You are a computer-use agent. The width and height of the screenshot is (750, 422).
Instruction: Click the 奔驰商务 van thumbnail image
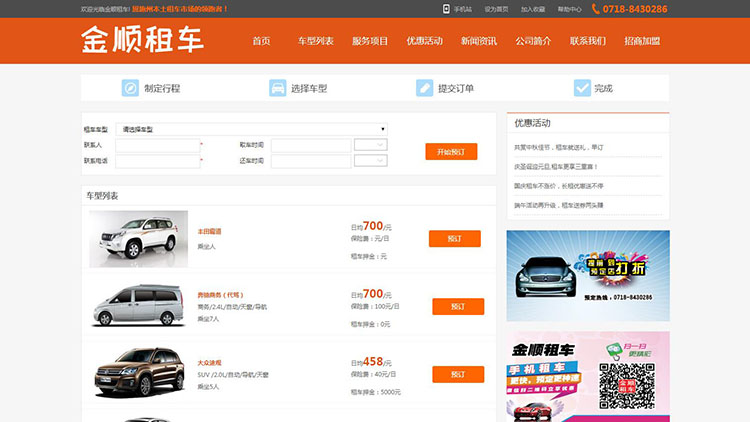pyautogui.click(x=138, y=304)
